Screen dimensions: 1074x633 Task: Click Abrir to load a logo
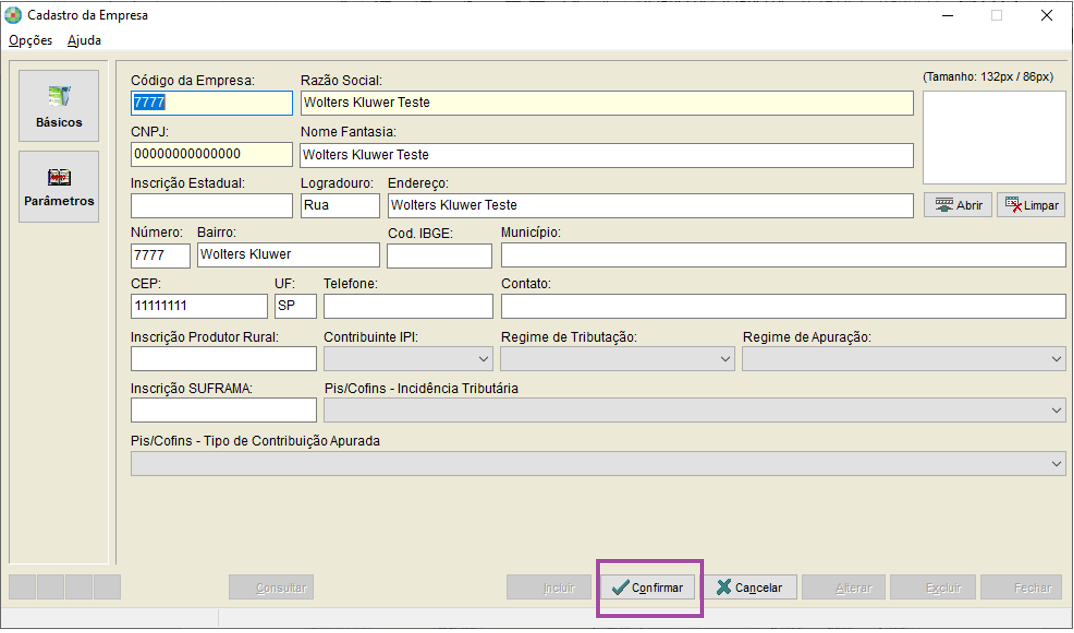click(x=958, y=205)
